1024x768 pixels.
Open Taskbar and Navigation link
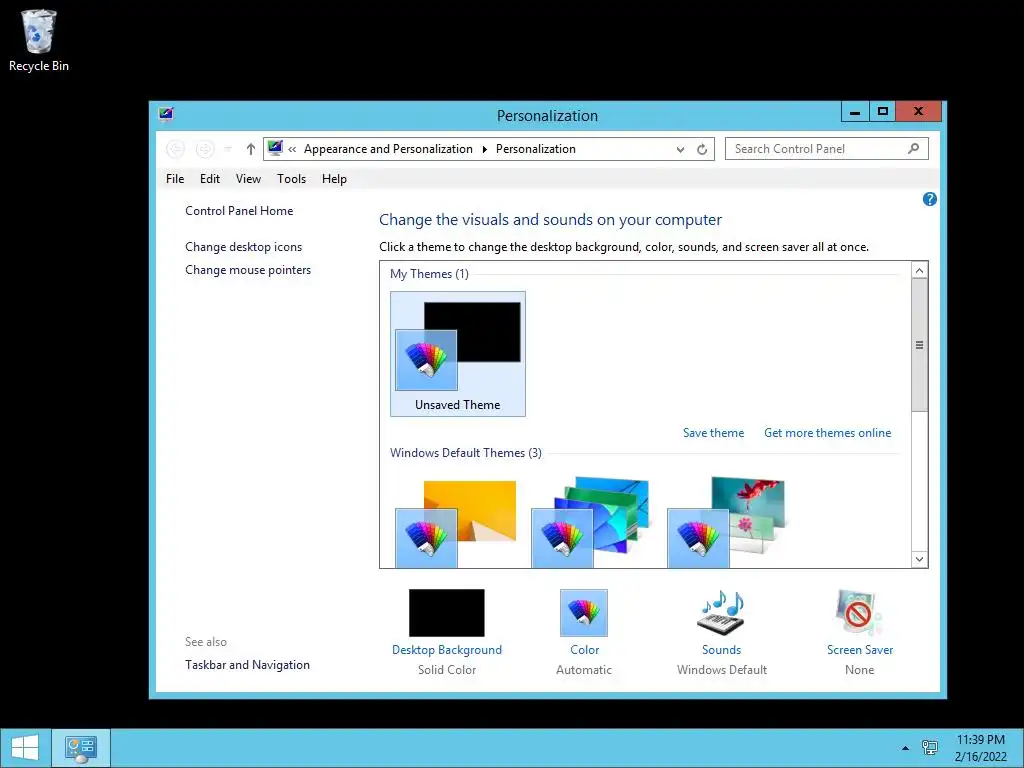248,665
